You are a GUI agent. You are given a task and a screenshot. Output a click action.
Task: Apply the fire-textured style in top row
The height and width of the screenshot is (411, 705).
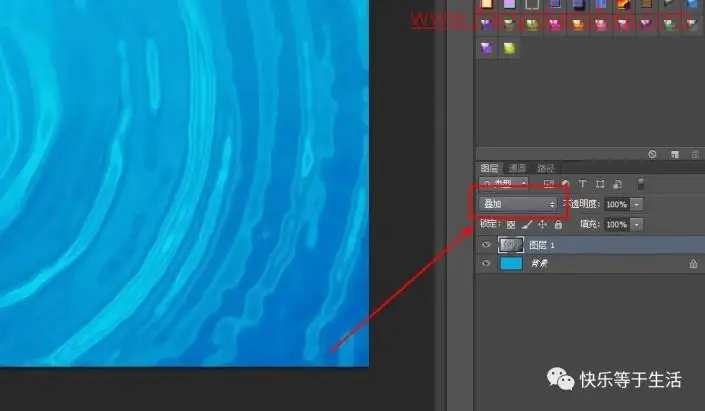pos(623,4)
